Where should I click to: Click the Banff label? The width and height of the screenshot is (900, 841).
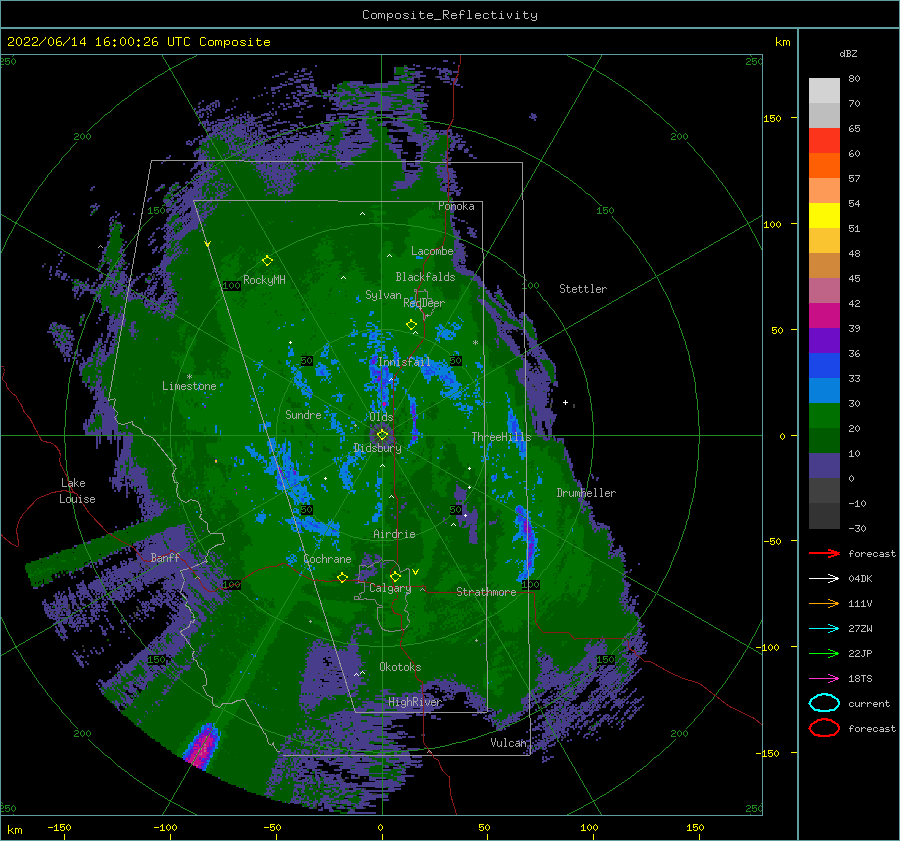click(x=165, y=557)
